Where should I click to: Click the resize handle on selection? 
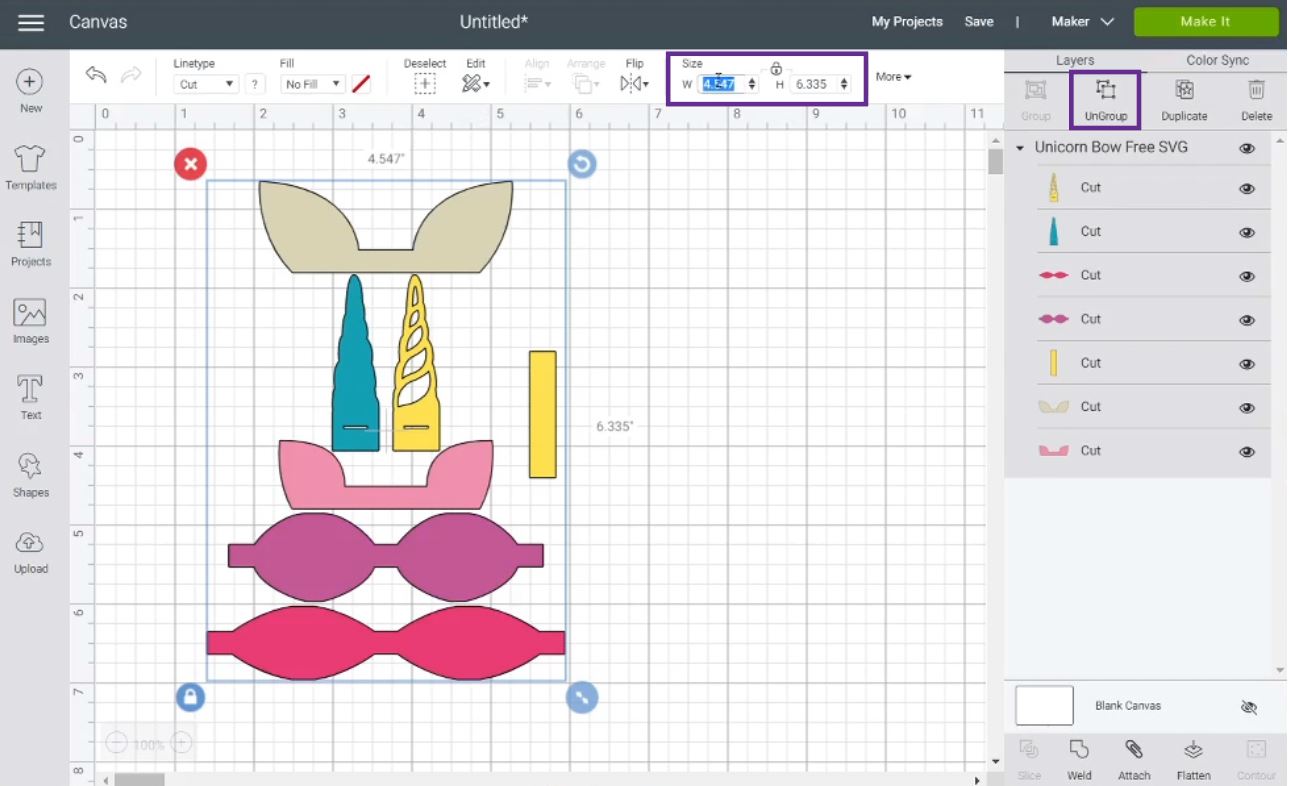pos(582,697)
